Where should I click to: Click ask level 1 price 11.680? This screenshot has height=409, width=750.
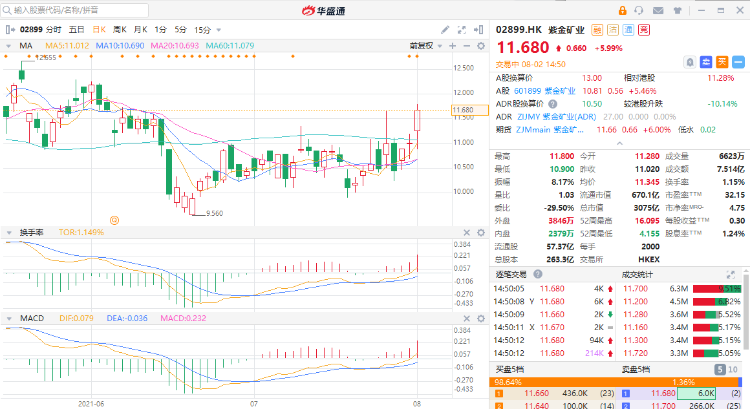point(663,393)
